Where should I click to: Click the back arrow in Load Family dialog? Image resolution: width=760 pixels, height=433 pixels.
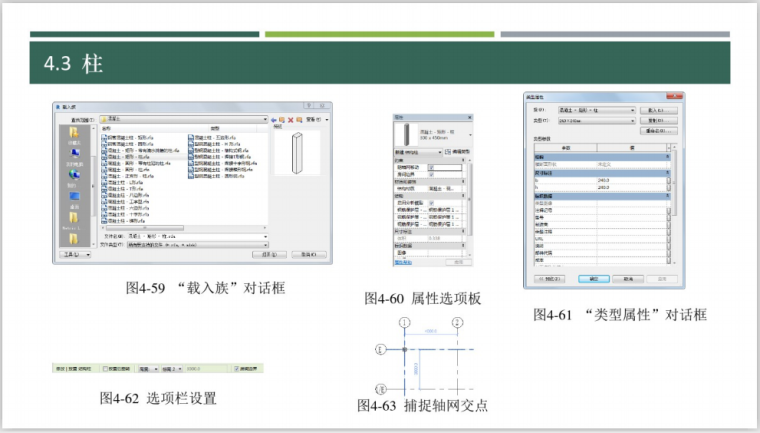(273, 118)
